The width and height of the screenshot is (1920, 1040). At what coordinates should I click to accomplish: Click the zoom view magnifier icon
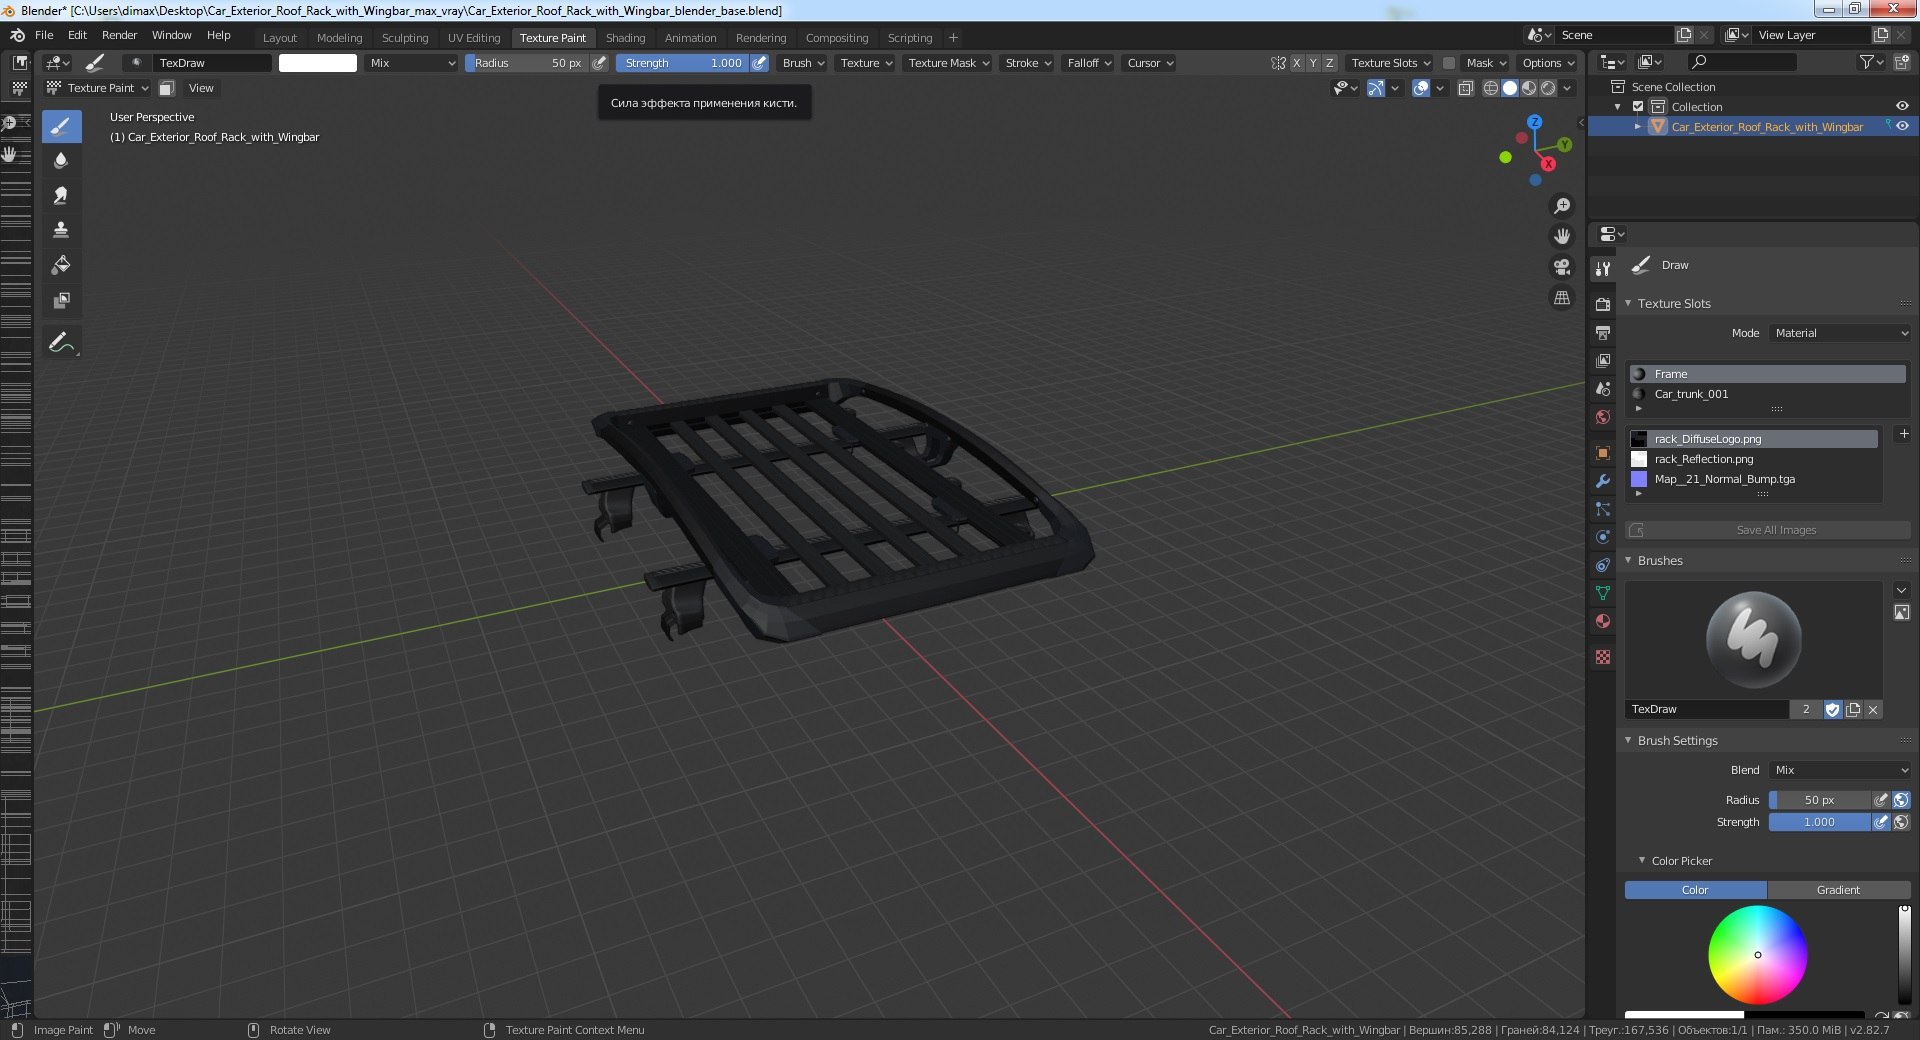[x=1561, y=206]
